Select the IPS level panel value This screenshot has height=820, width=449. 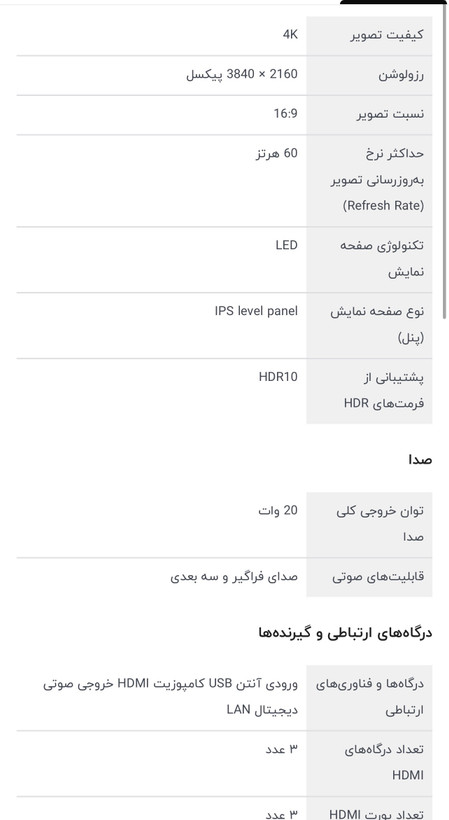pyautogui.click(x=256, y=311)
